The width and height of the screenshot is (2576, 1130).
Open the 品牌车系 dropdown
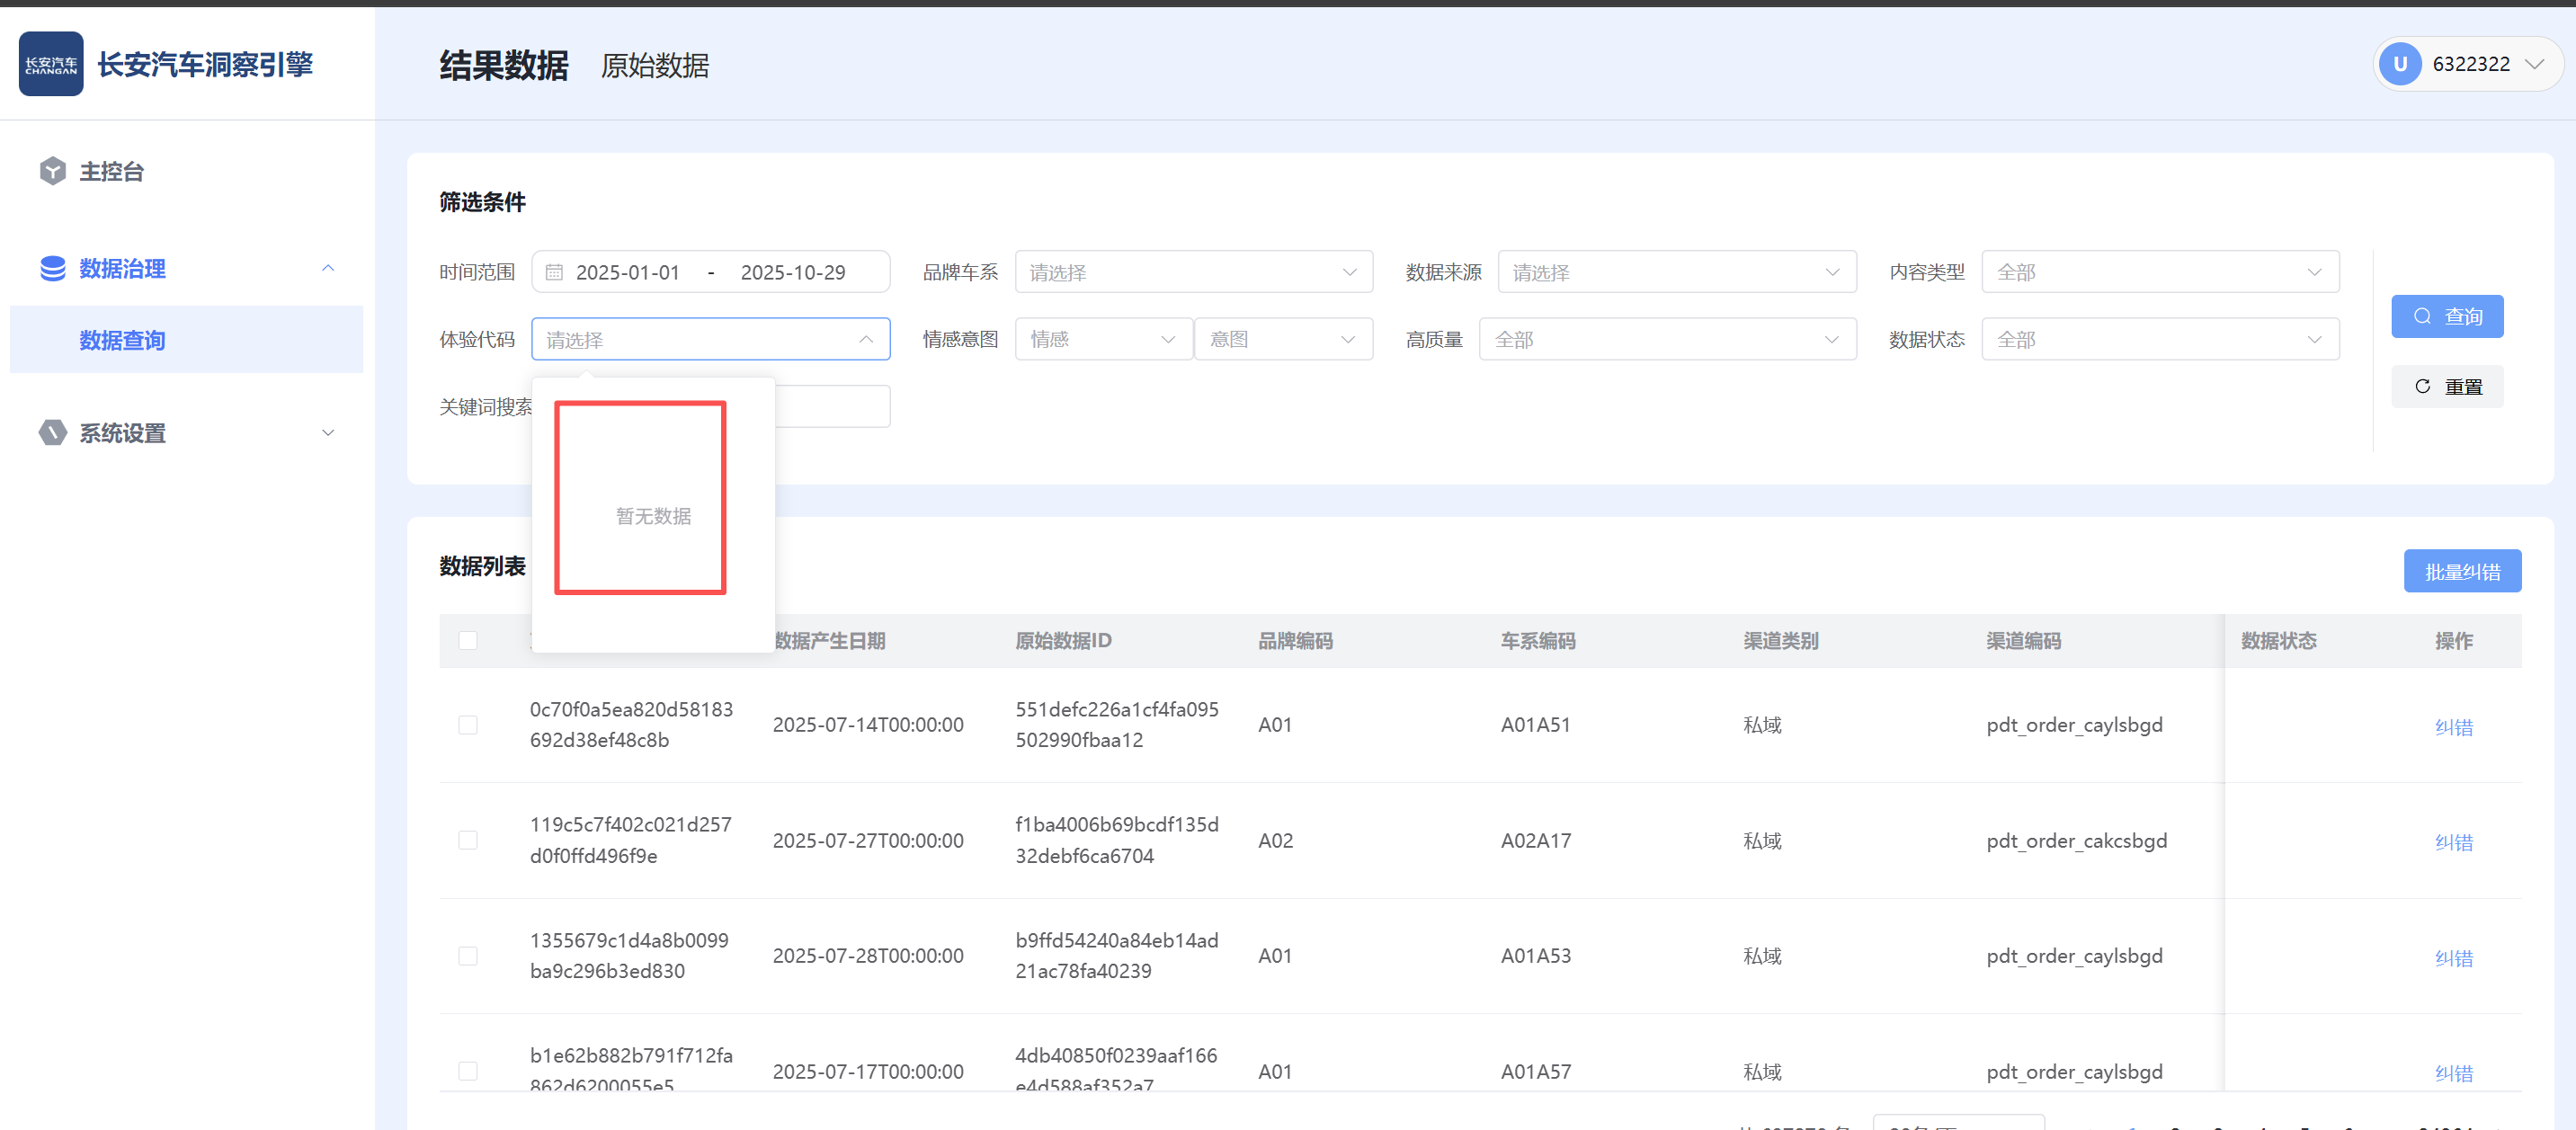pos(1193,272)
